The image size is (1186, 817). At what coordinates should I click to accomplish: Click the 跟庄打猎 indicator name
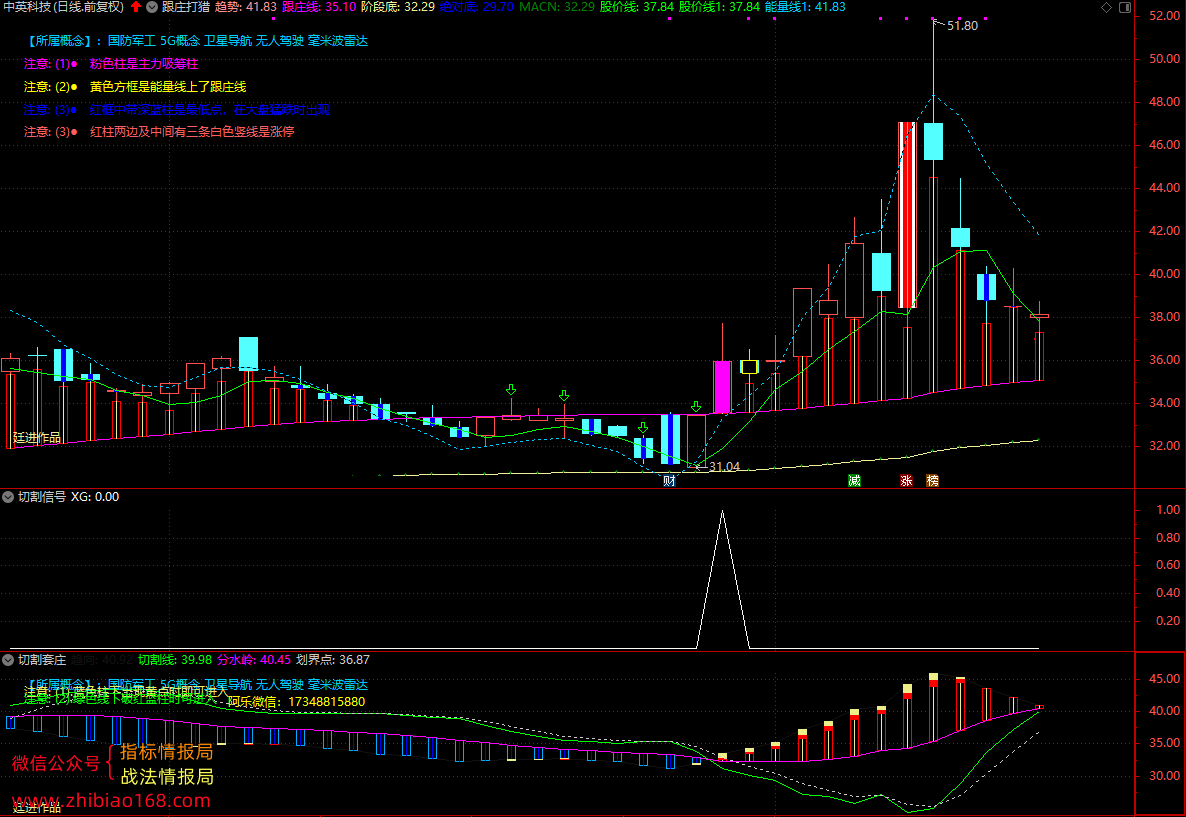coord(186,7)
